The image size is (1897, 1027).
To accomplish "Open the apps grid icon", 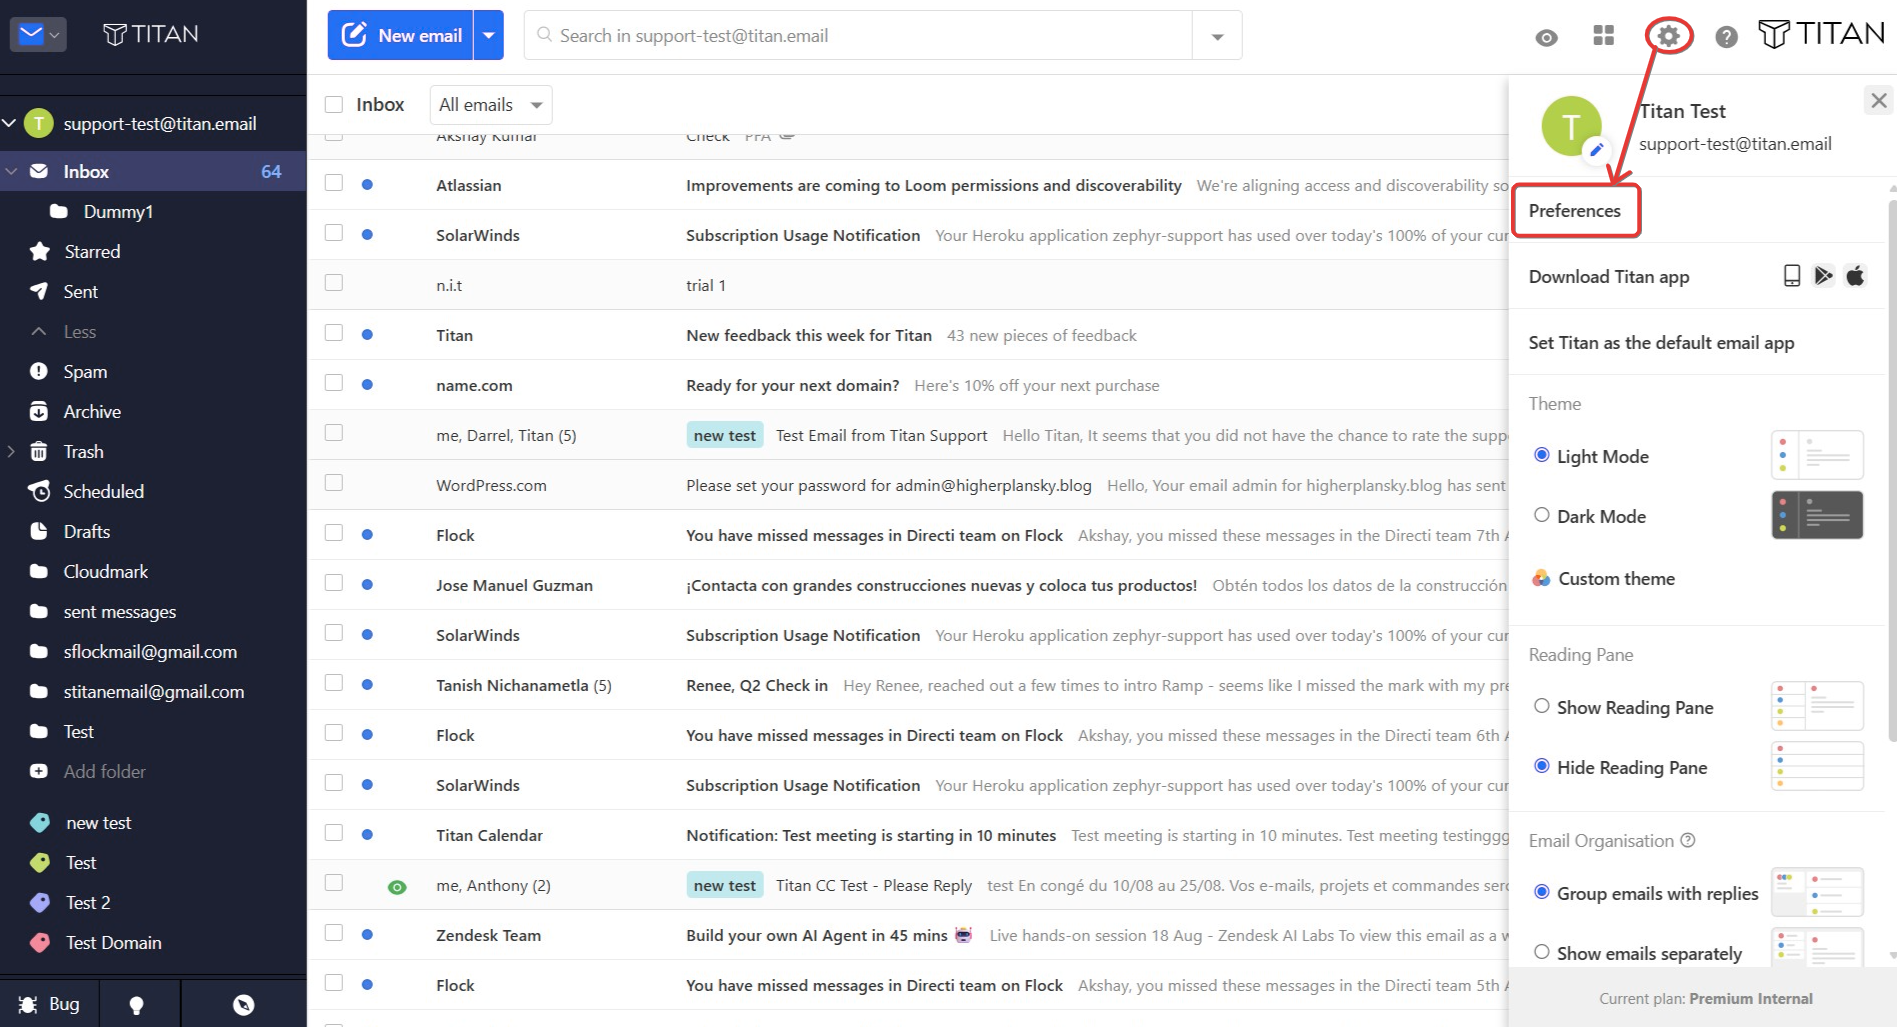I will click(1603, 36).
